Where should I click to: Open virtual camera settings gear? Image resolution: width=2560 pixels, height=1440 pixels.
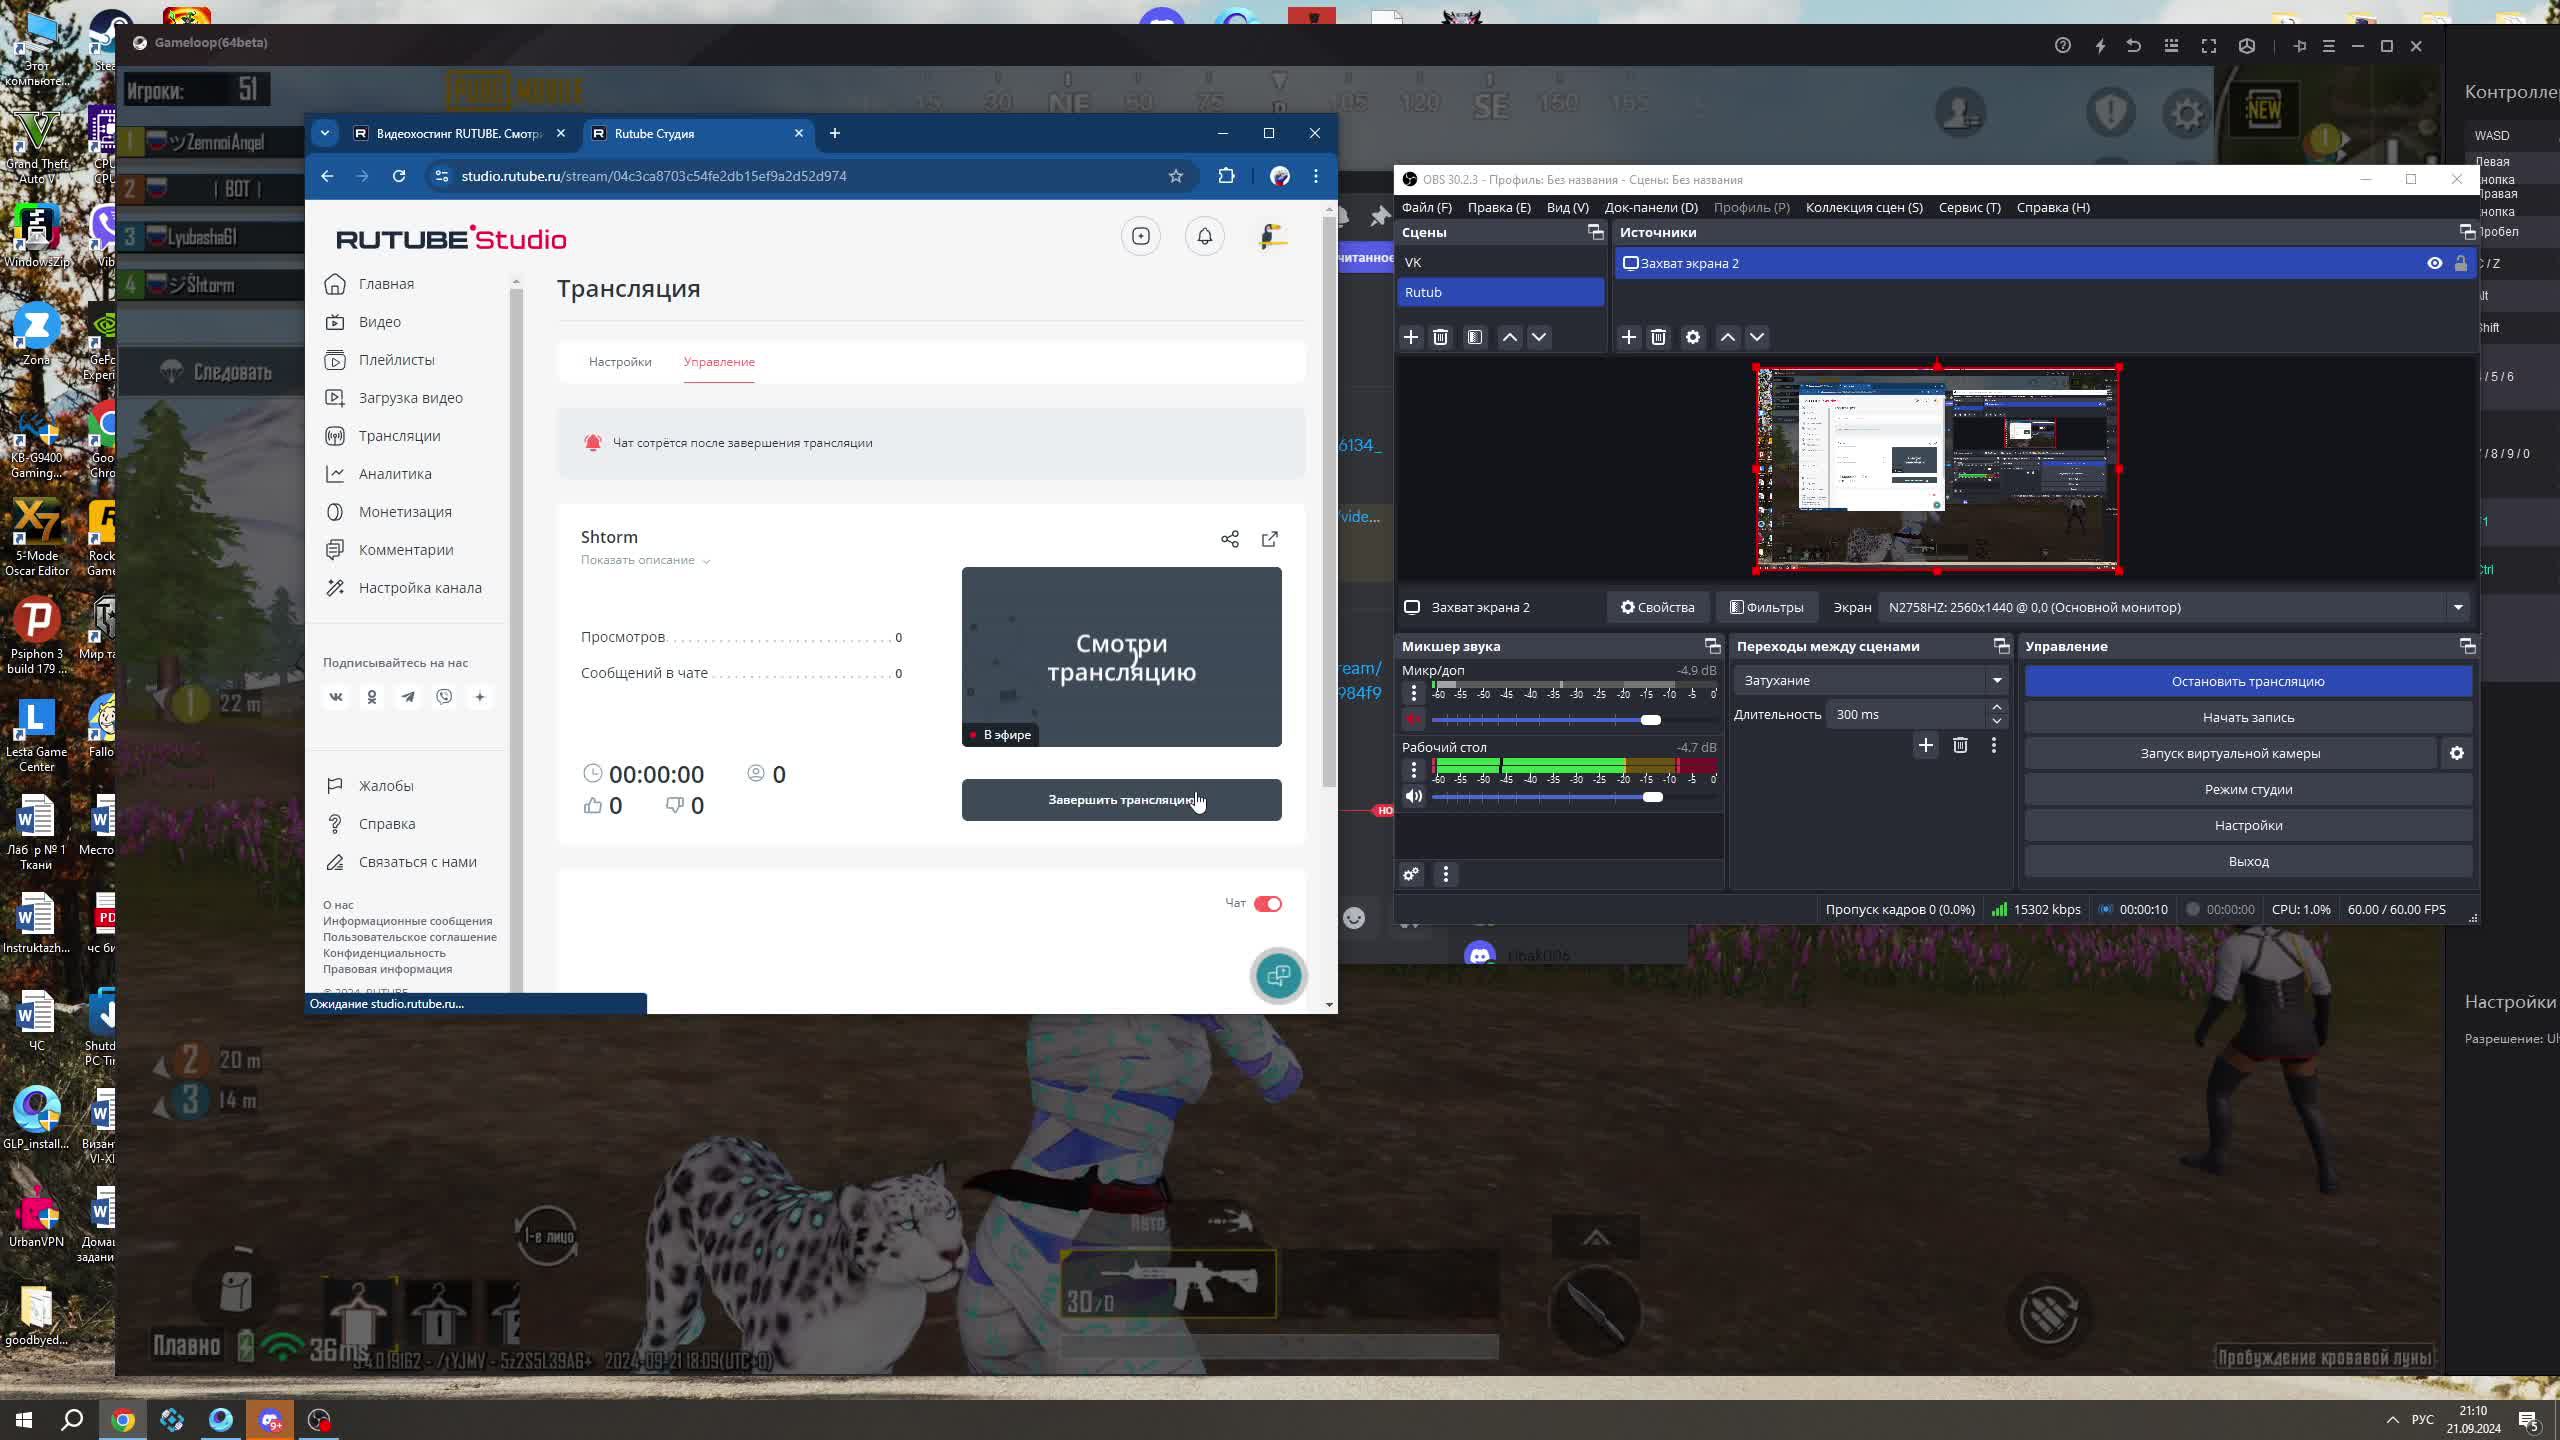click(x=2456, y=753)
